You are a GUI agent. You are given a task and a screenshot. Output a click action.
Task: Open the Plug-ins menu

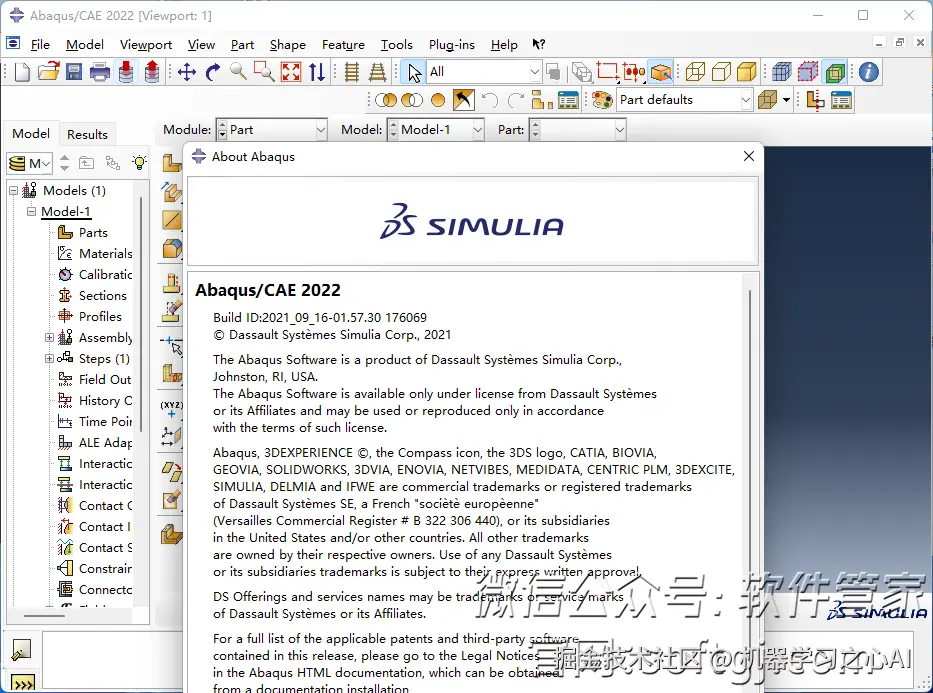452,45
